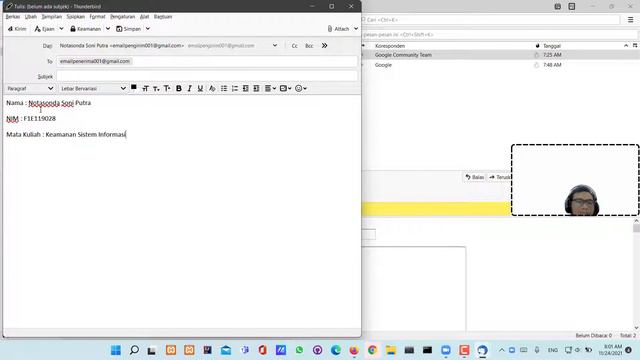This screenshot has width=640, height=360.
Task: Open the Ejaan dropdown arrow
Action: 61,29
